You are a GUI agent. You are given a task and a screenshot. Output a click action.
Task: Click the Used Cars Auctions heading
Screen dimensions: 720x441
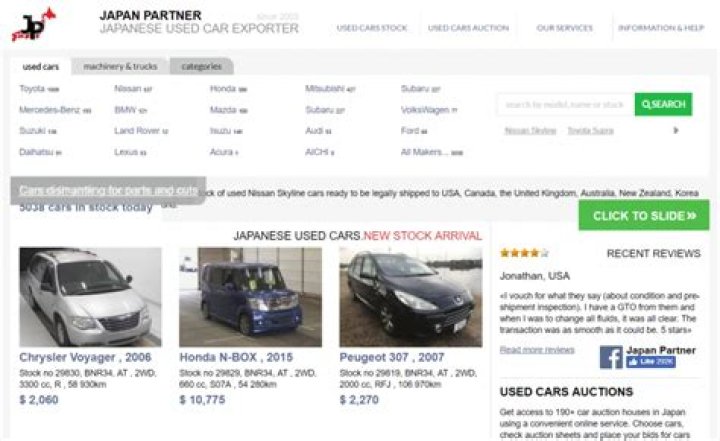tap(566, 392)
